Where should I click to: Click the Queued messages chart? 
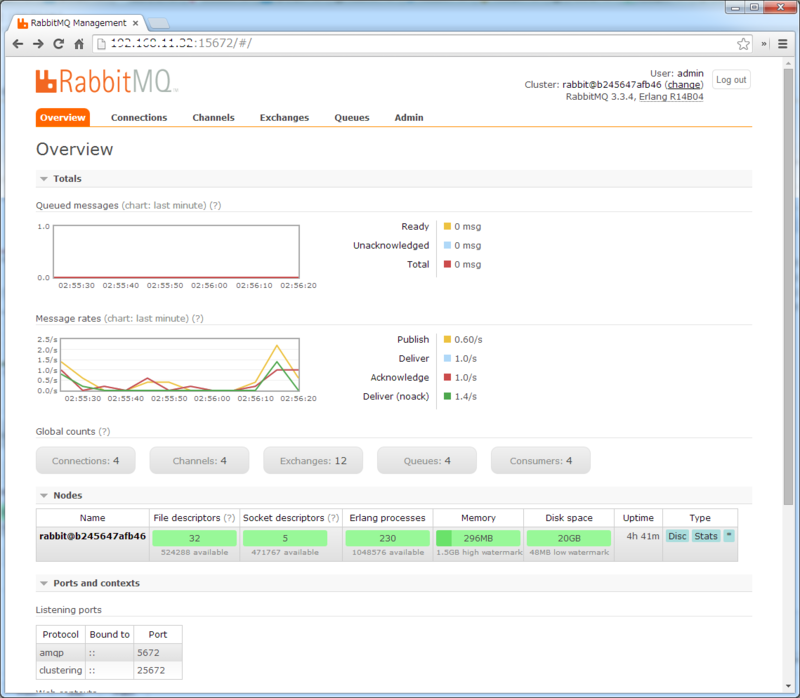coord(176,252)
